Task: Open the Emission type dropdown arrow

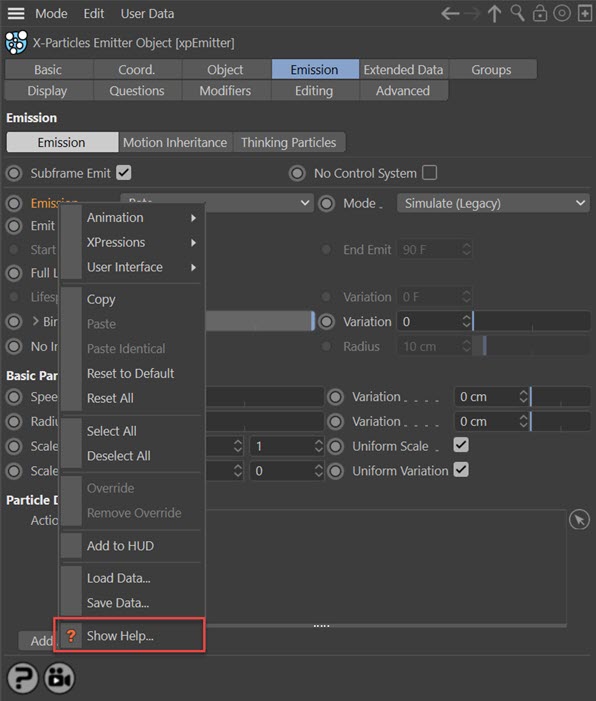Action: click(305, 203)
